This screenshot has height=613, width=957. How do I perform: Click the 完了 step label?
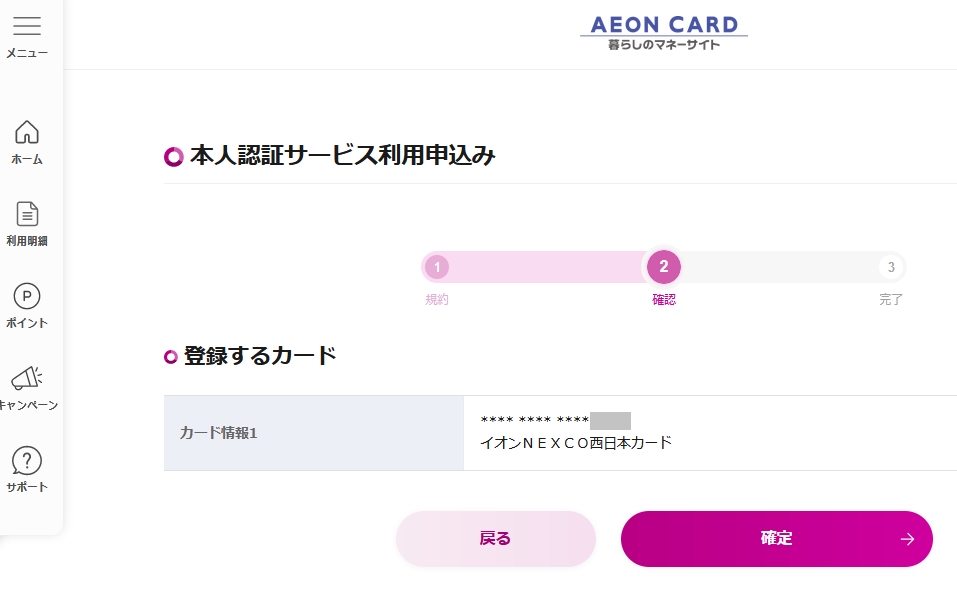891,299
